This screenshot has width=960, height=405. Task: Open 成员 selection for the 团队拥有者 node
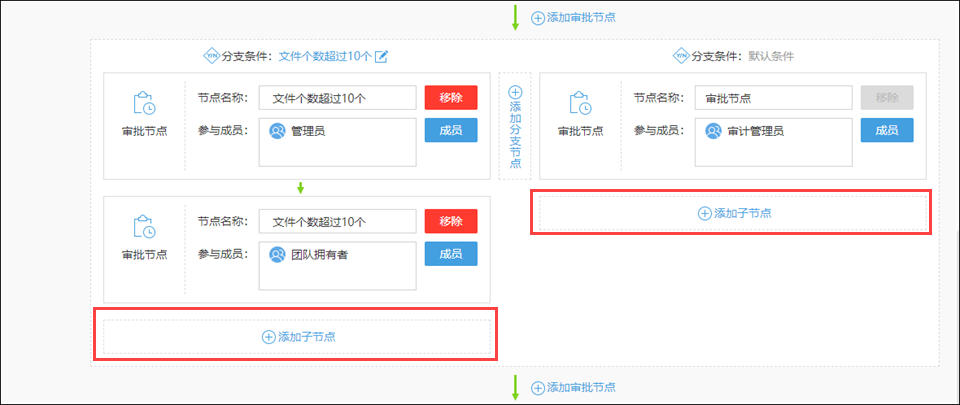point(451,254)
